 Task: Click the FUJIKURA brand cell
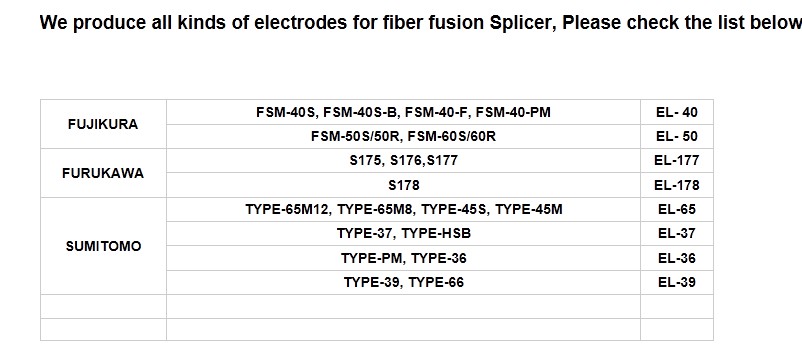[x=103, y=124]
